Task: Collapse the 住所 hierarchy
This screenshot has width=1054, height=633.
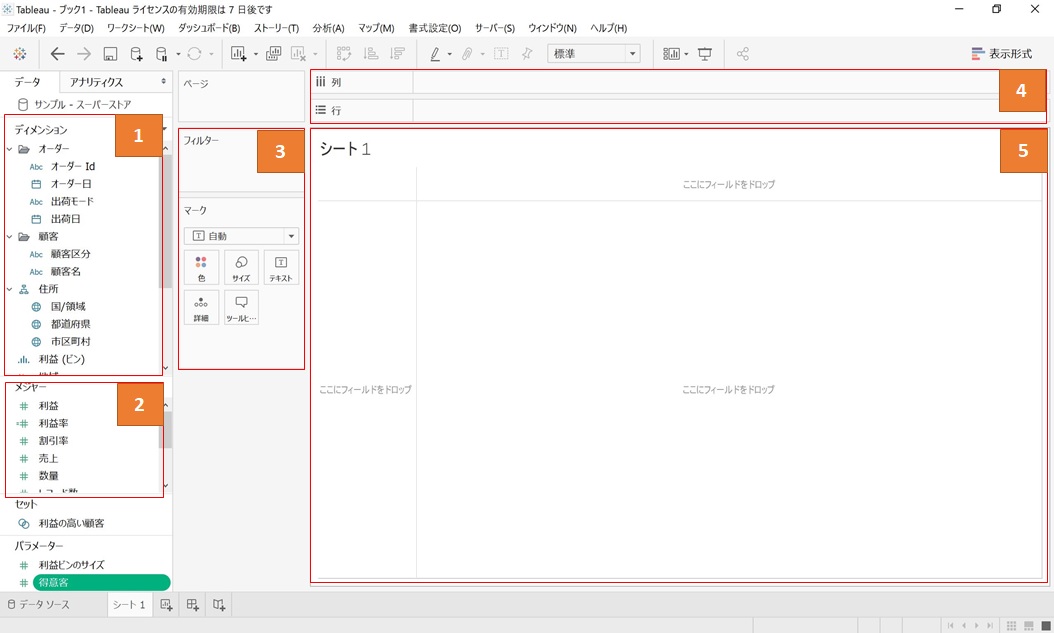Action: click(9, 289)
